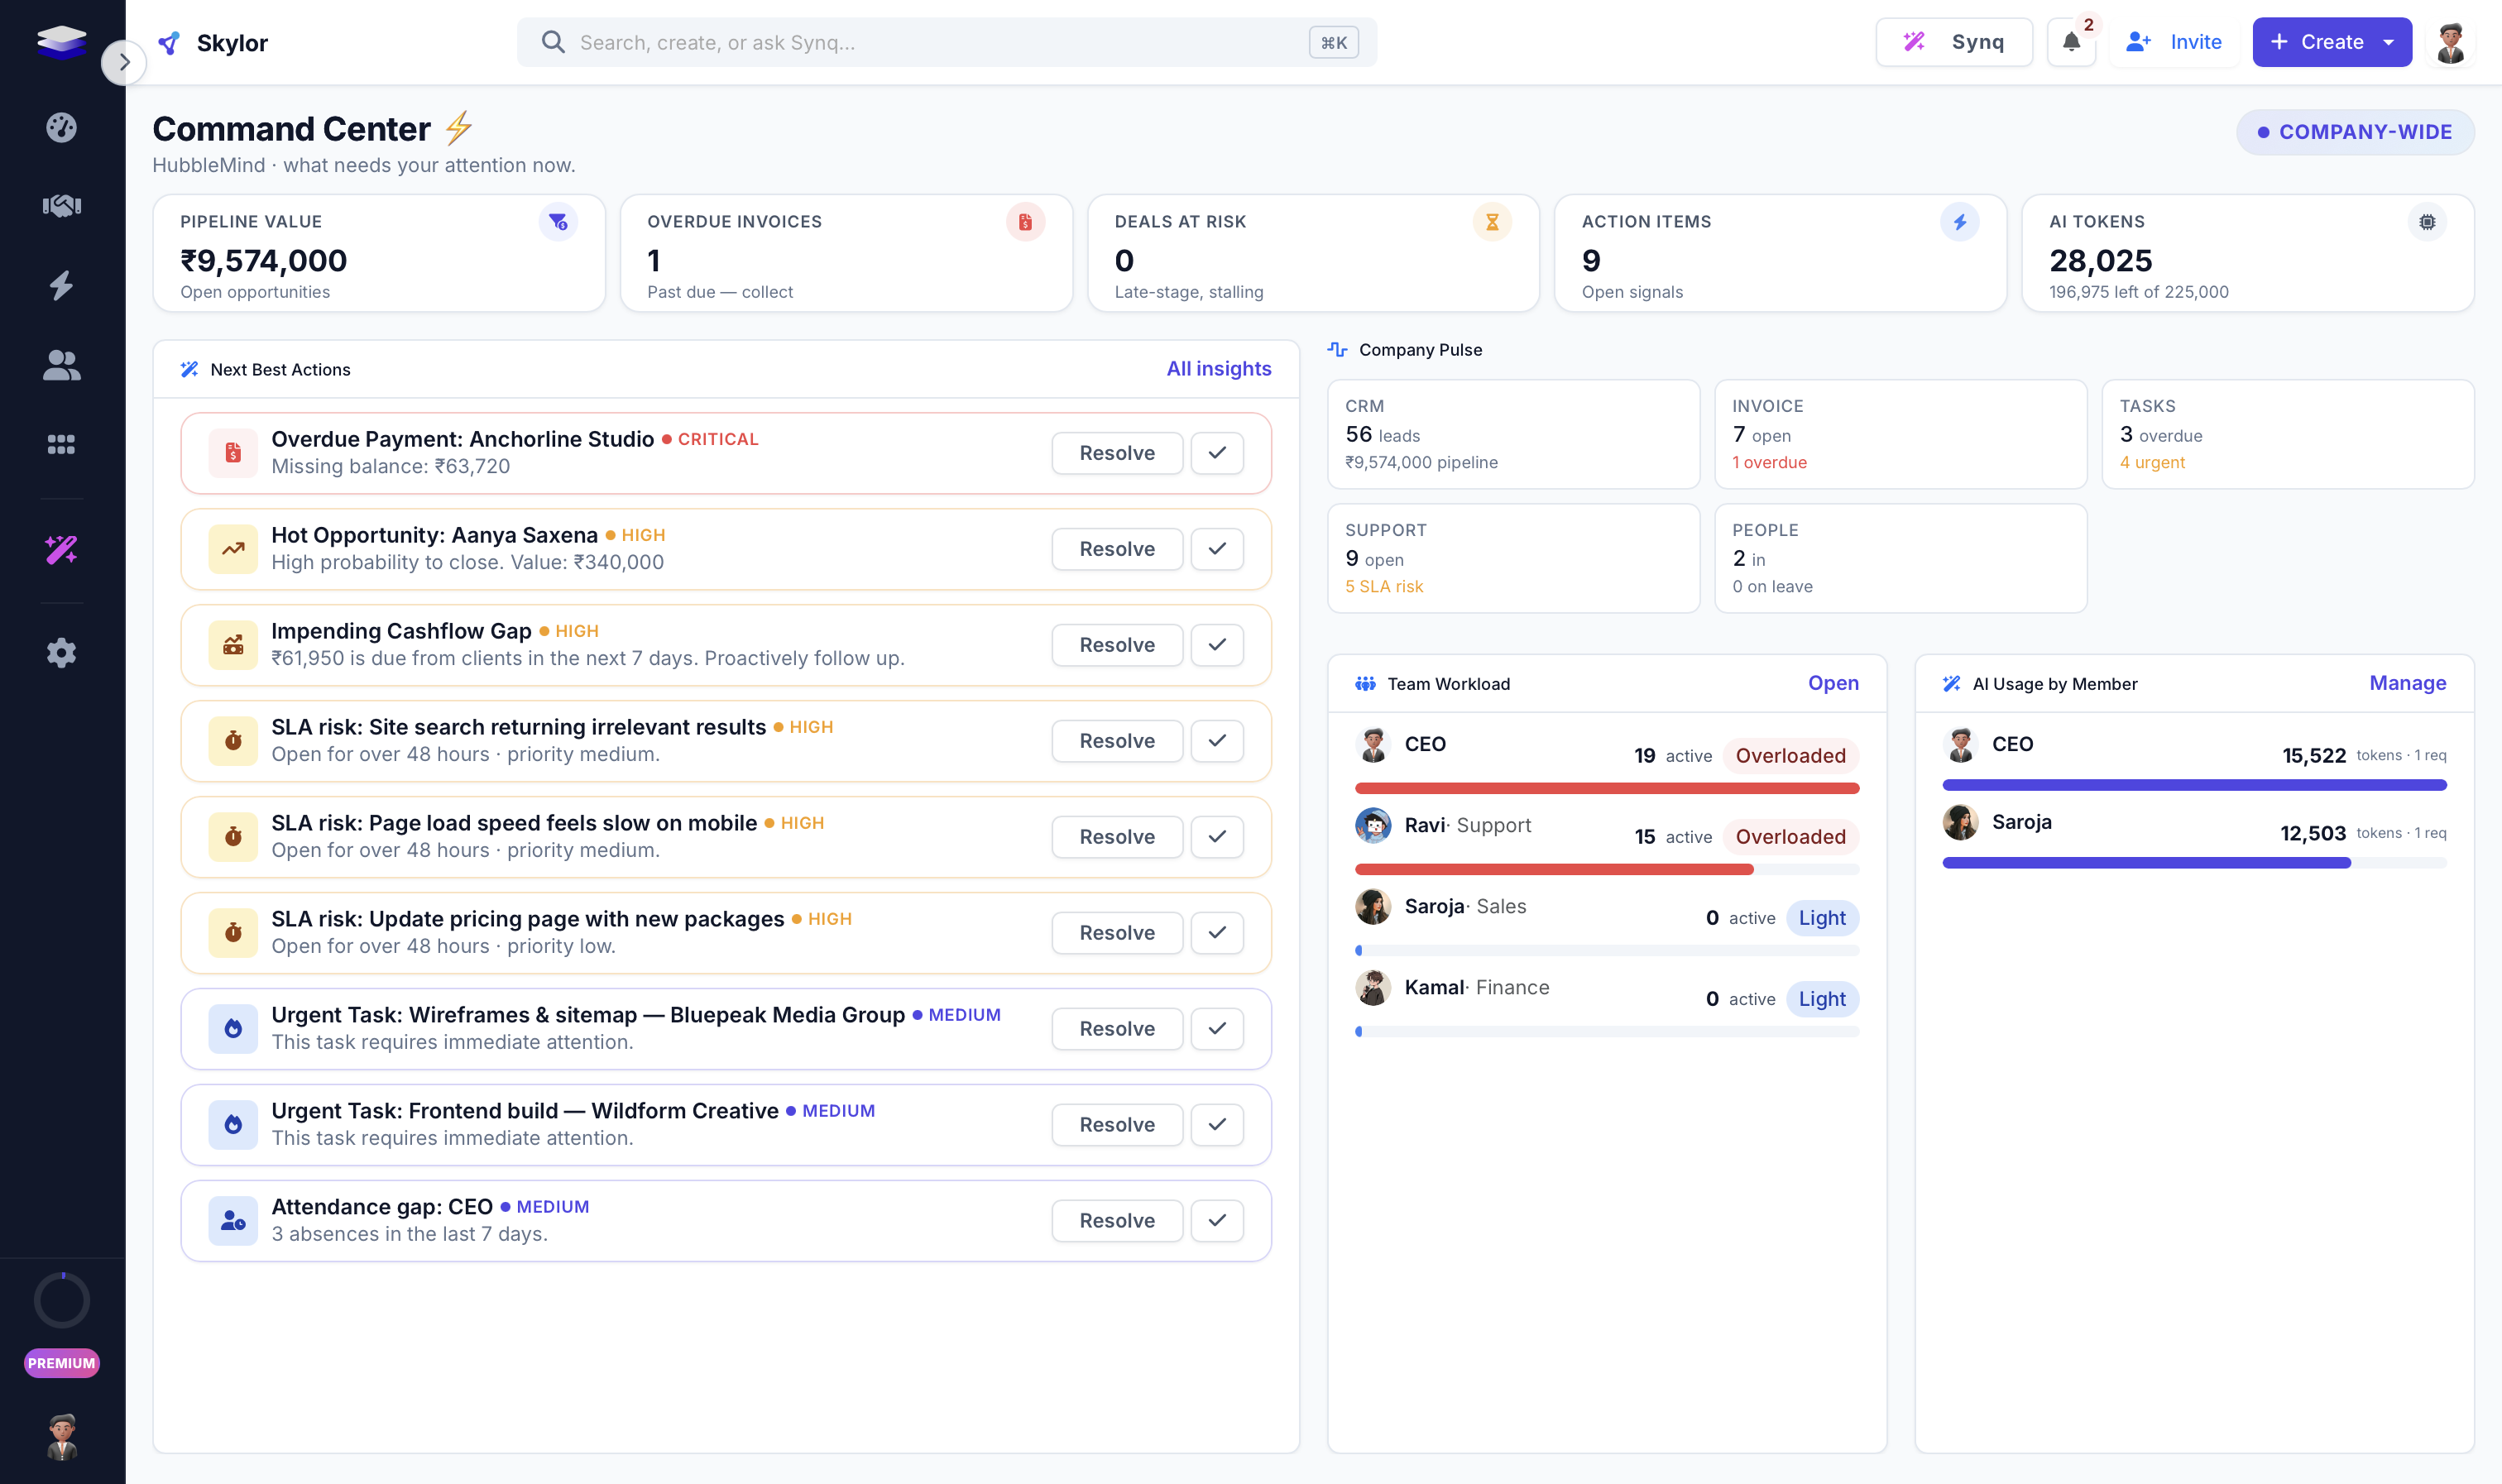The width and height of the screenshot is (2502, 1484).
Task: Click the flame icon for Frontend build task
Action: 233,1125
